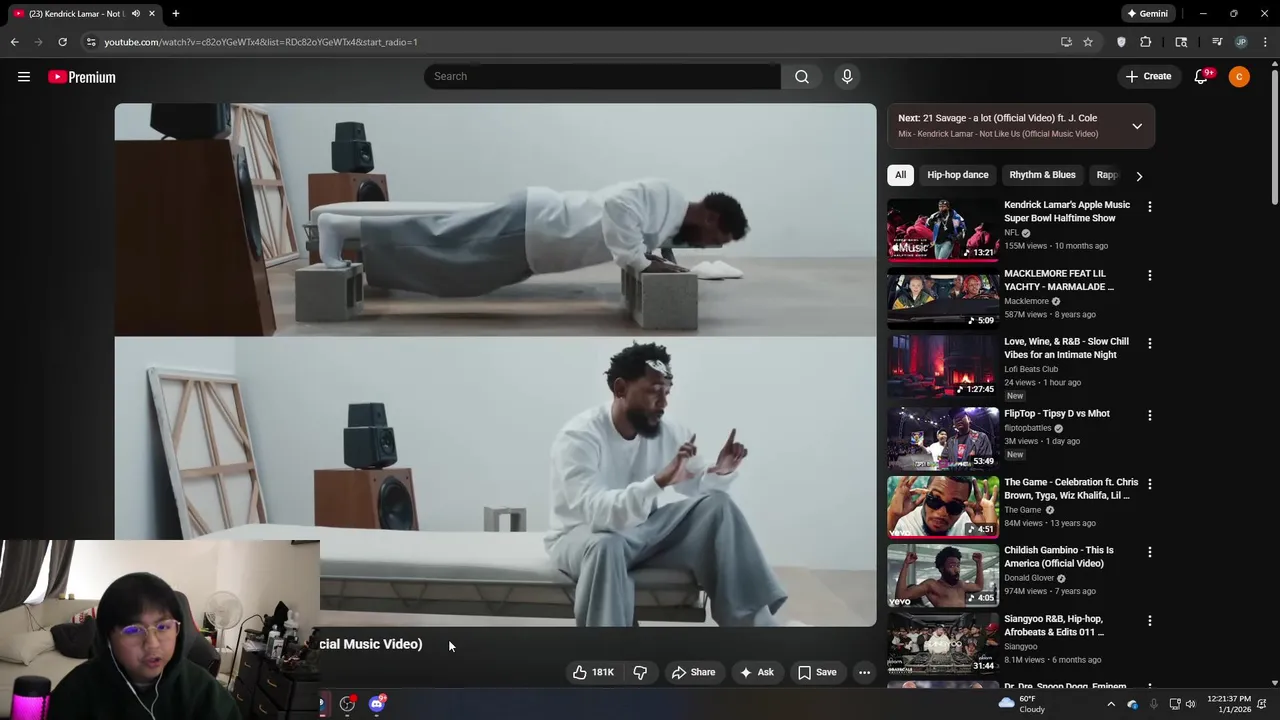Screen dimensions: 1280x720
Task: Select the partially visible Rapp filter chip
Action: [1106, 175]
